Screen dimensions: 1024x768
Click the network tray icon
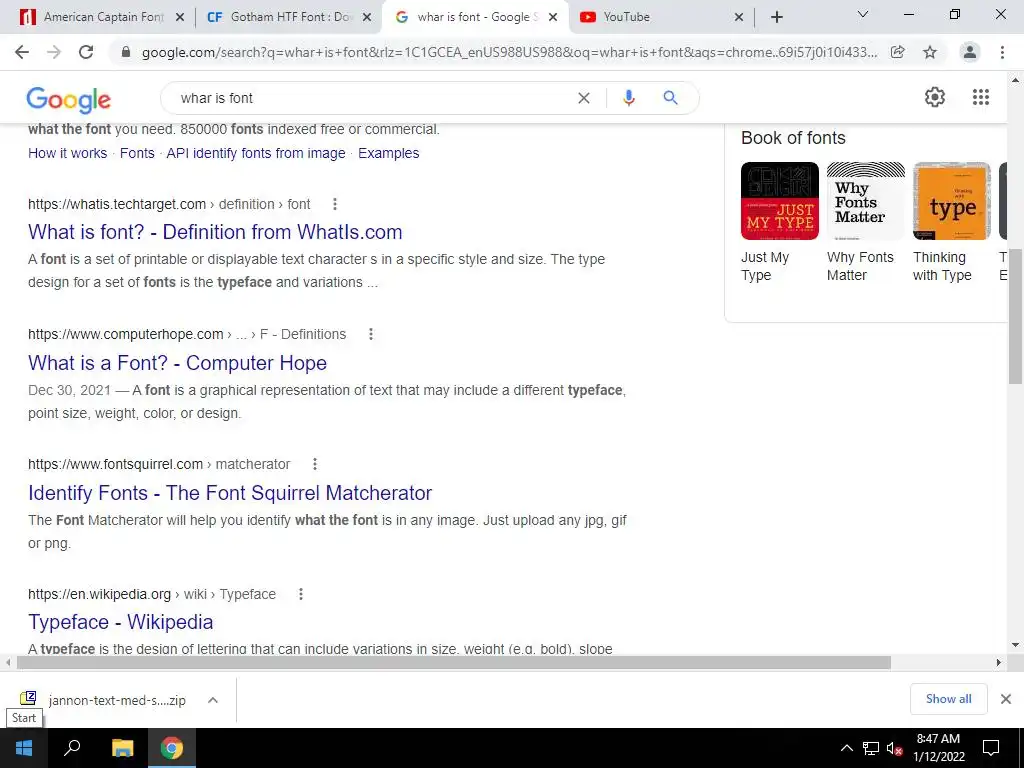coord(871,748)
